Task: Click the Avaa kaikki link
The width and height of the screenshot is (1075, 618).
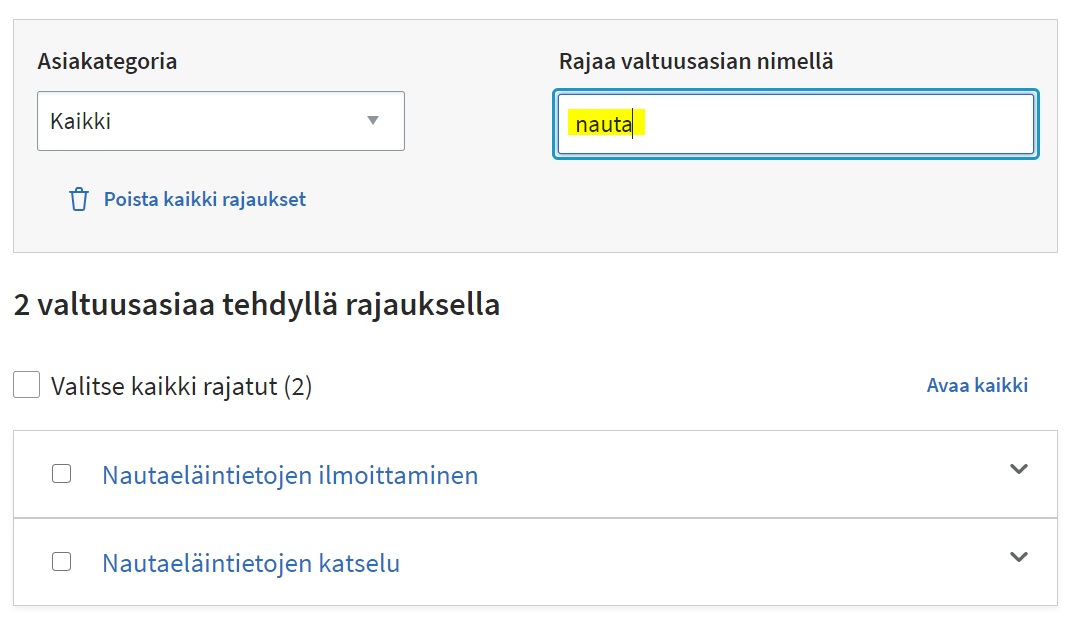Action: (977, 384)
